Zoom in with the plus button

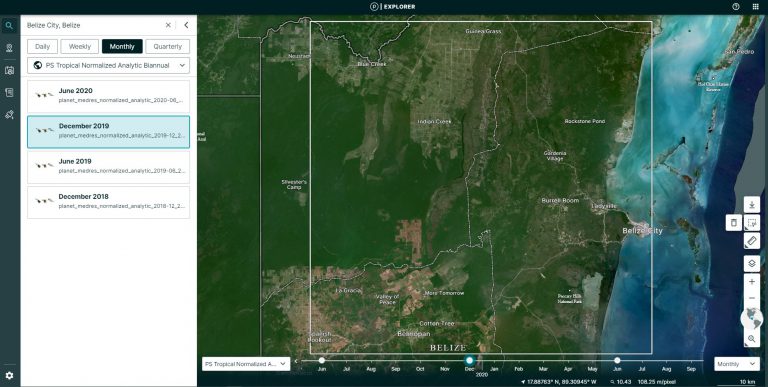752,282
